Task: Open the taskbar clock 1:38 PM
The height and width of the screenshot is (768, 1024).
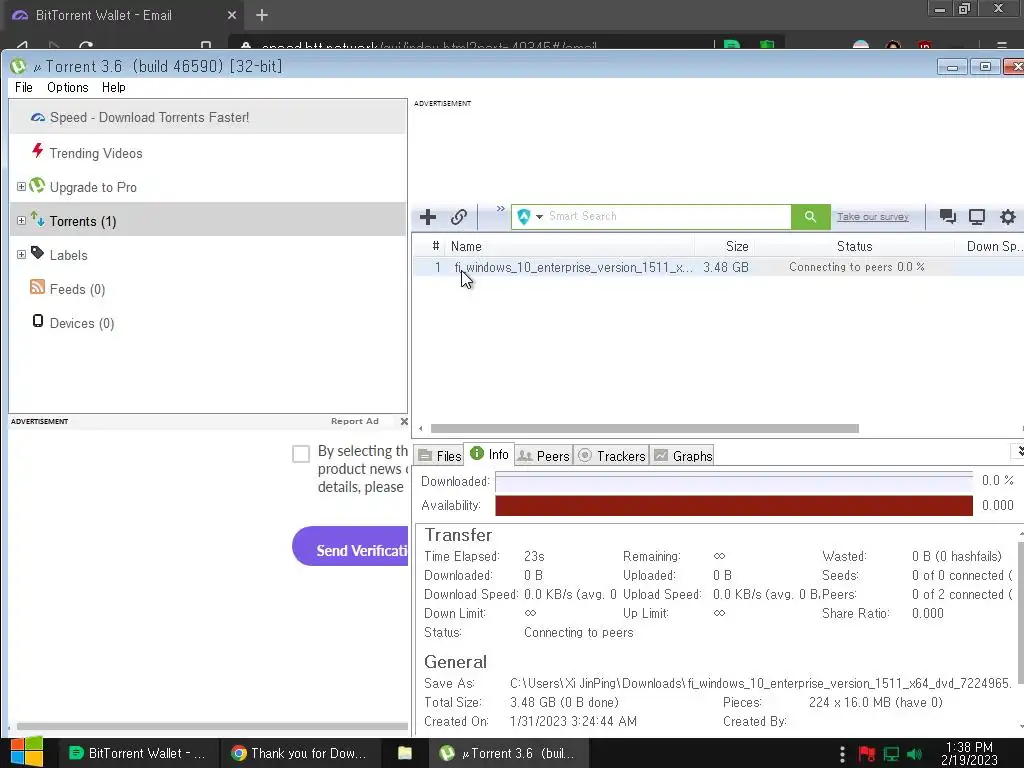Action: tap(969, 753)
